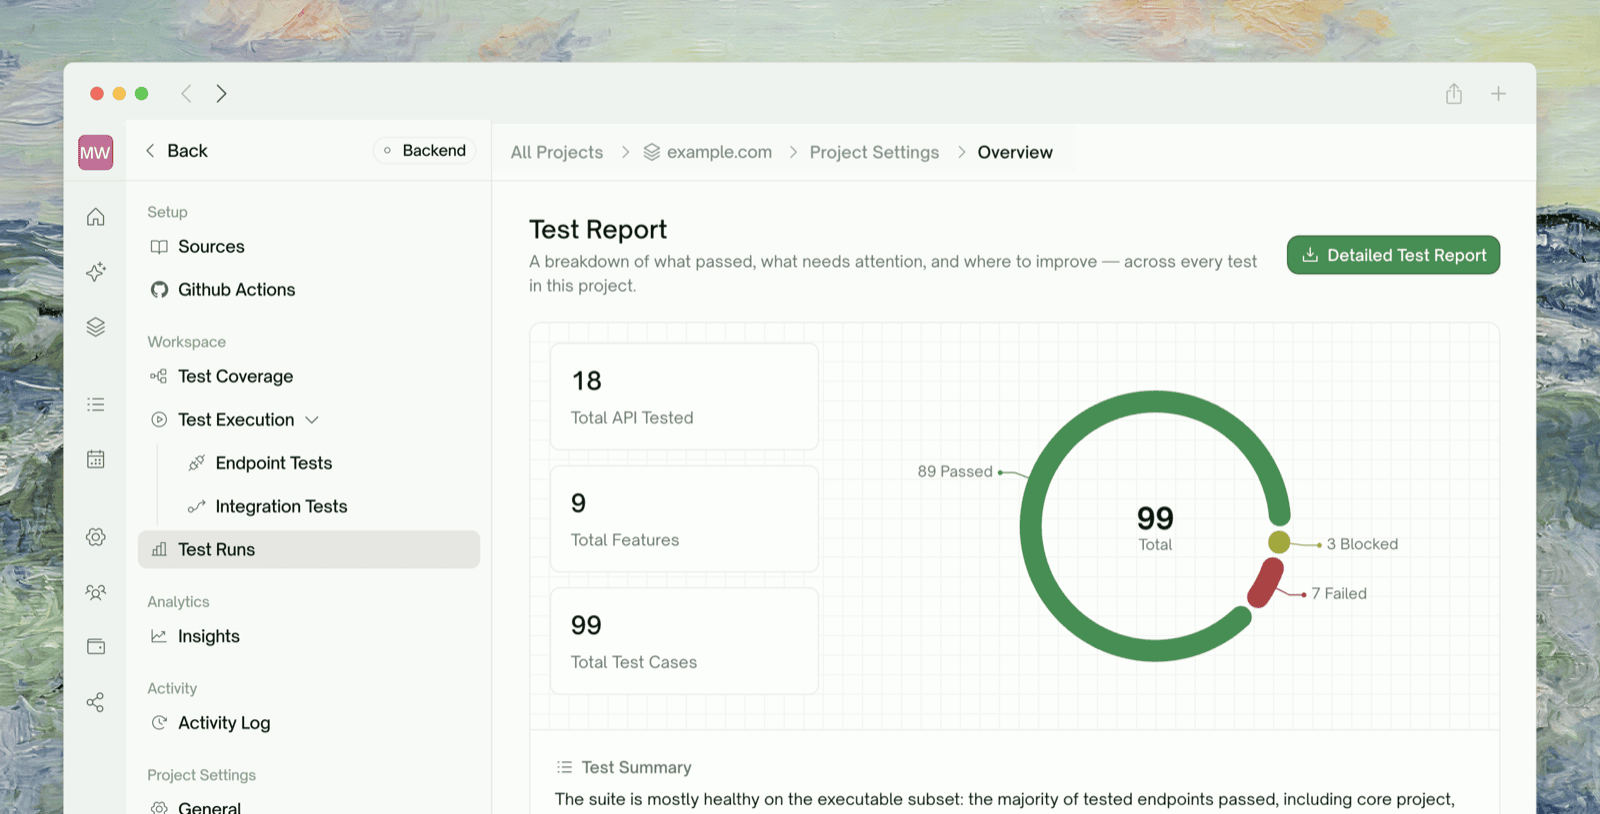Image resolution: width=1600 pixels, height=814 pixels.
Task: Click the "99 Total" center of the donut
Action: click(1155, 527)
